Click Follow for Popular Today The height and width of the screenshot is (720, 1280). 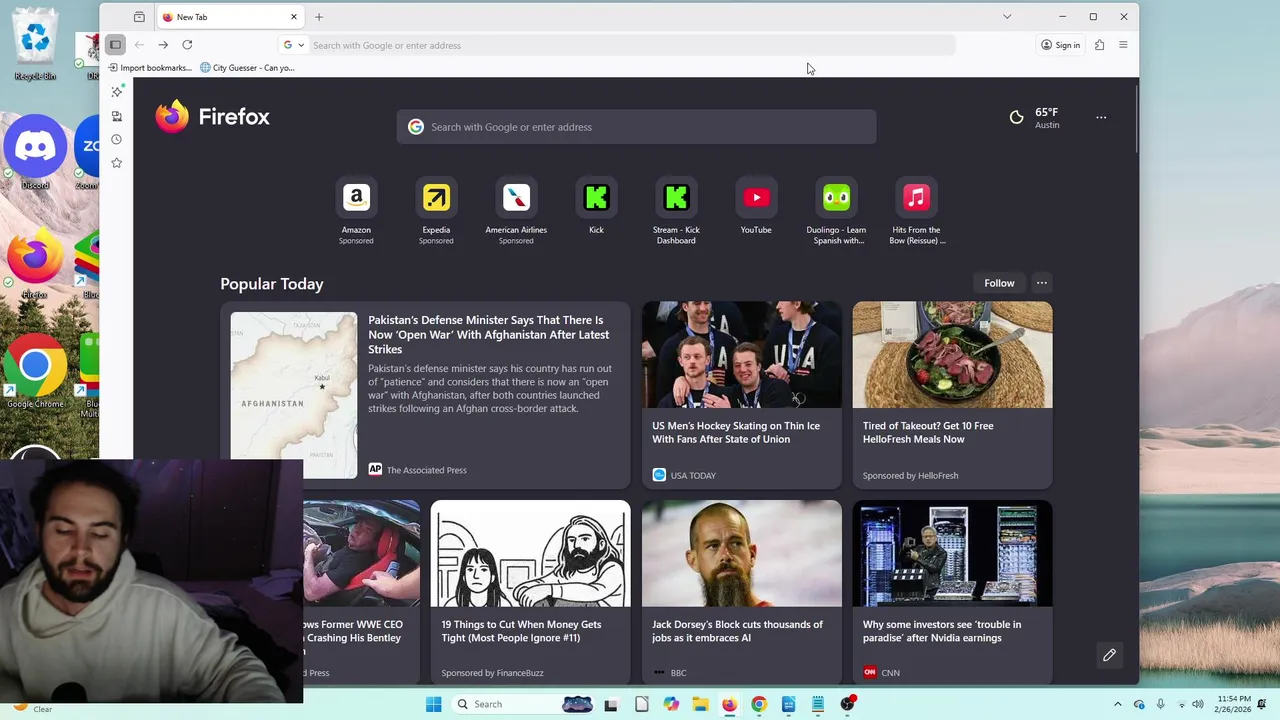point(999,283)
